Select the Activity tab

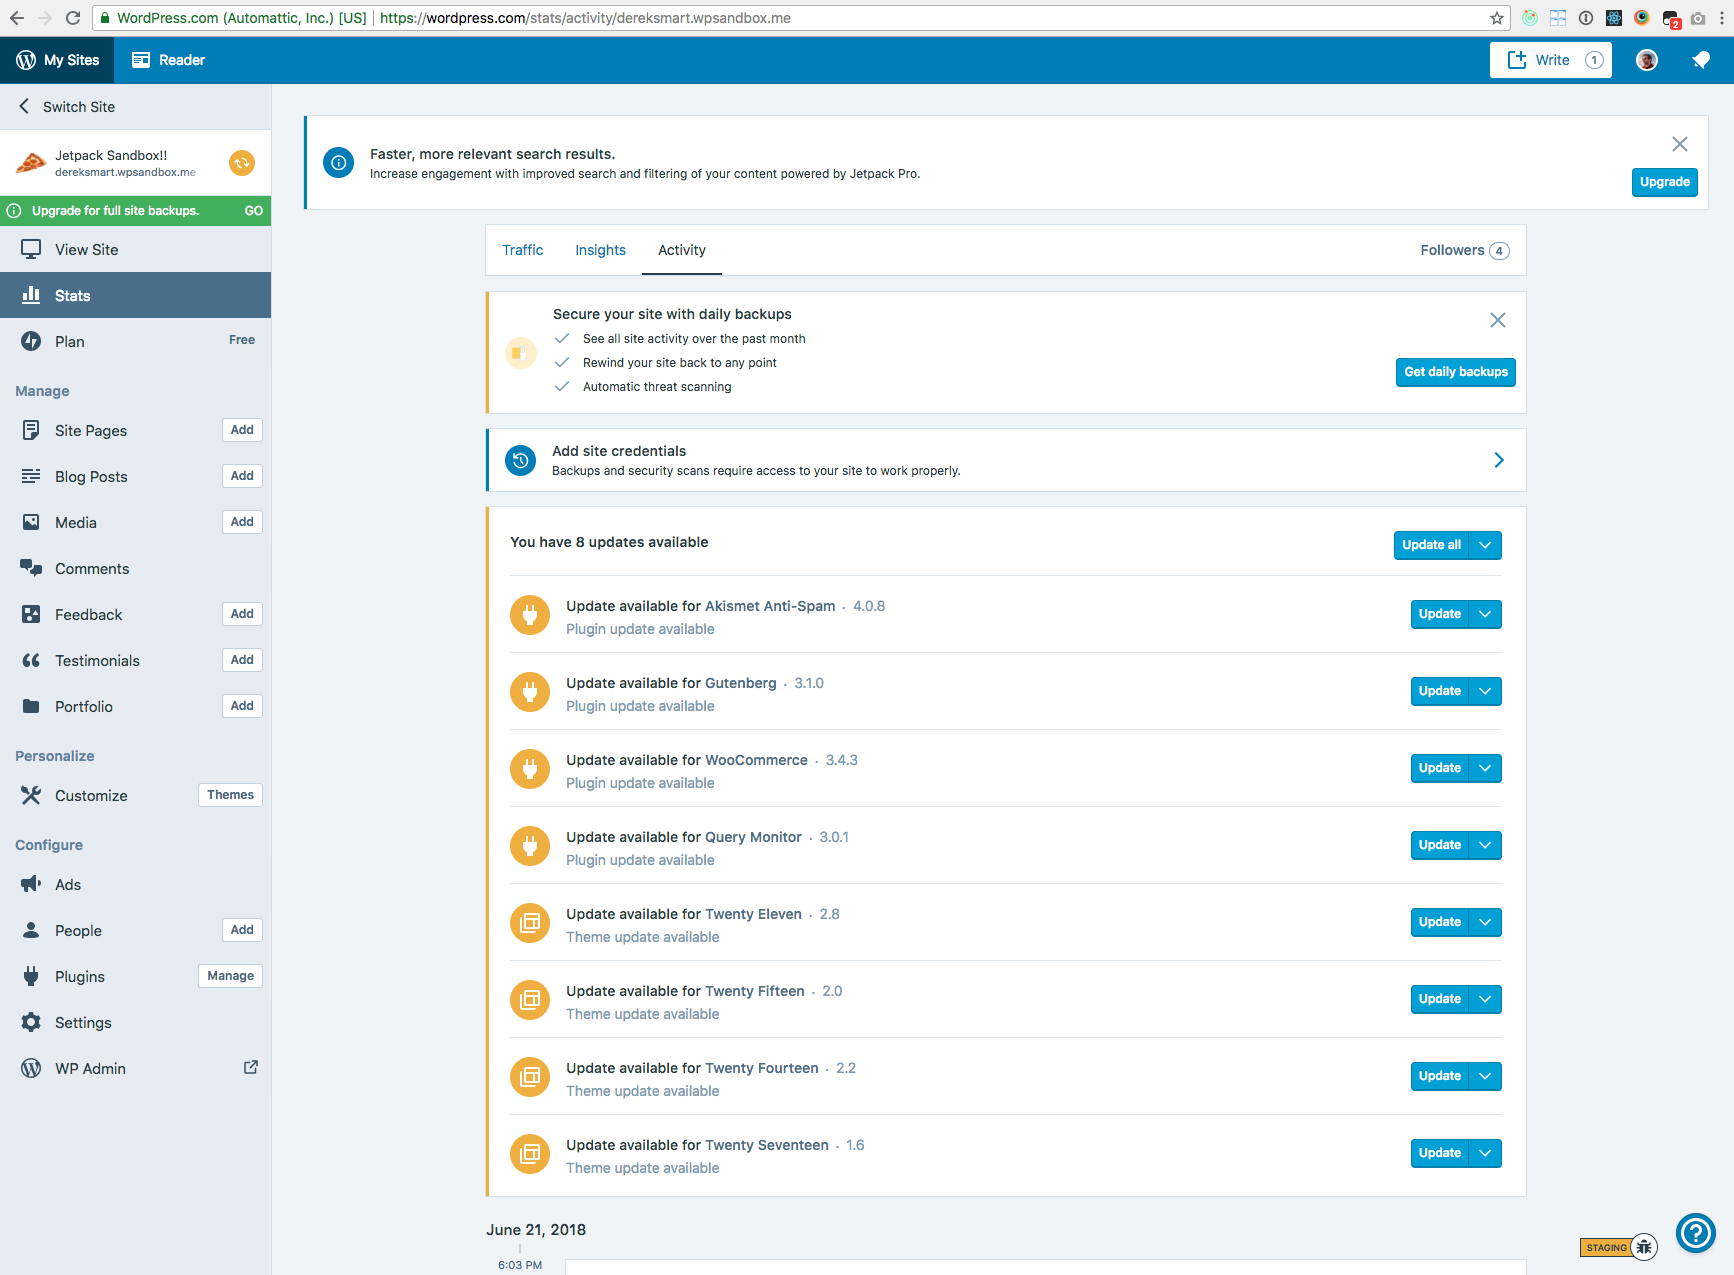click(682, 250)
